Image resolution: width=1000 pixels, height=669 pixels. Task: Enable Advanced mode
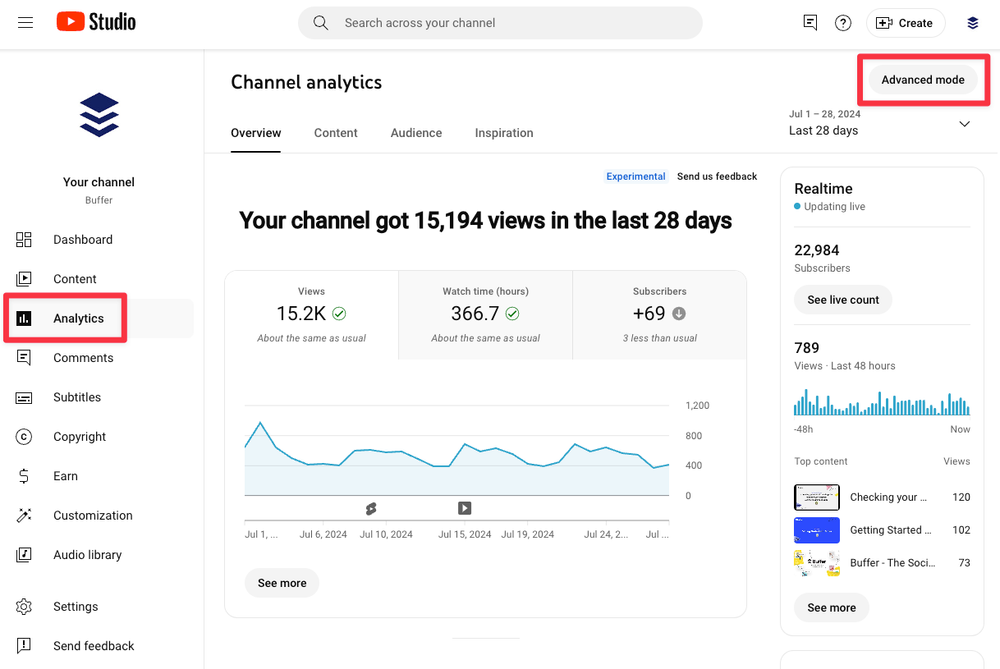click(x=921, y=79)
